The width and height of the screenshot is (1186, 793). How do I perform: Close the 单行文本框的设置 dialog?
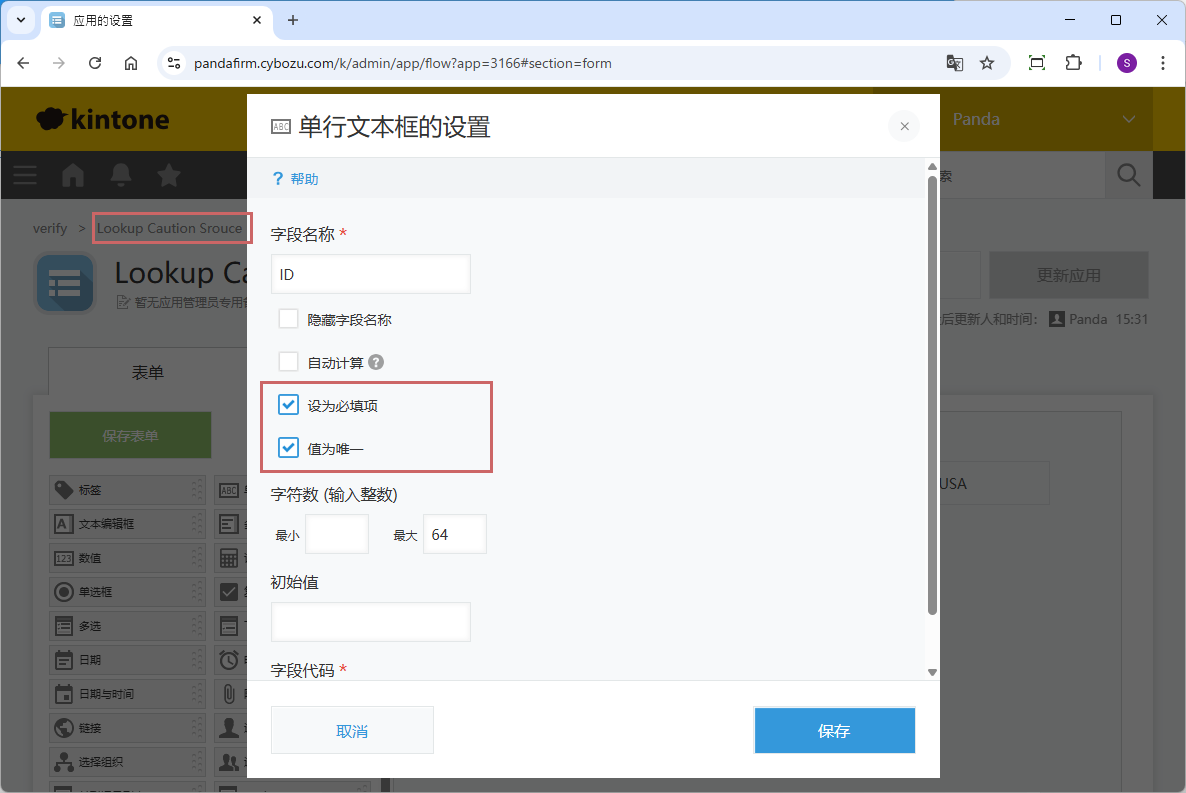point(904,126)
